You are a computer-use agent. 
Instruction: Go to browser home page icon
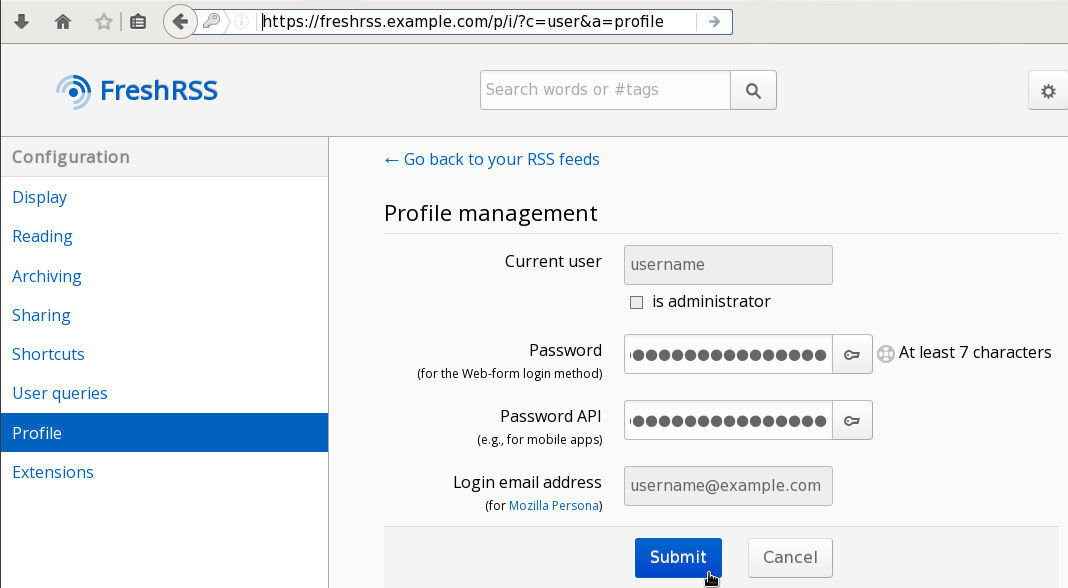63,21
